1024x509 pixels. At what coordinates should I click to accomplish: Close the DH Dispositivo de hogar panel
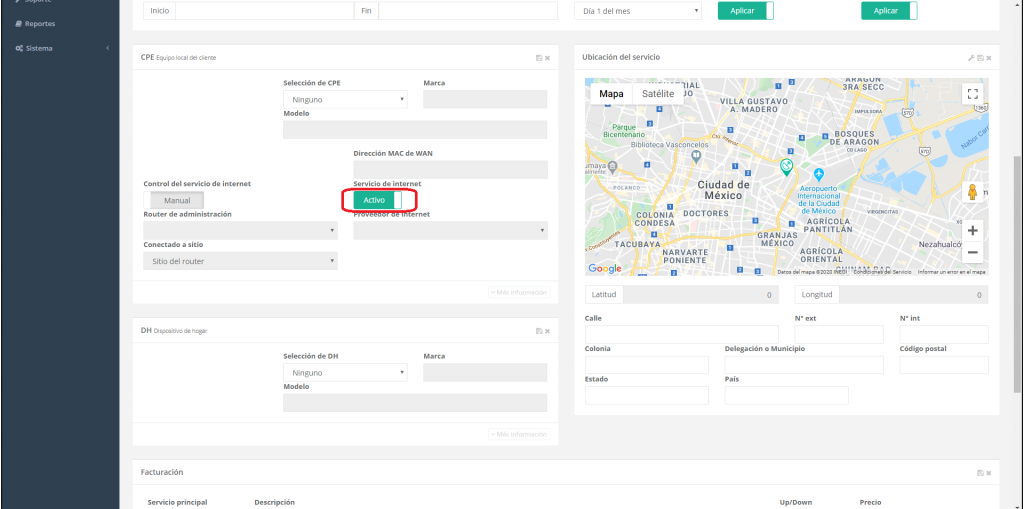tap(548, 331)
